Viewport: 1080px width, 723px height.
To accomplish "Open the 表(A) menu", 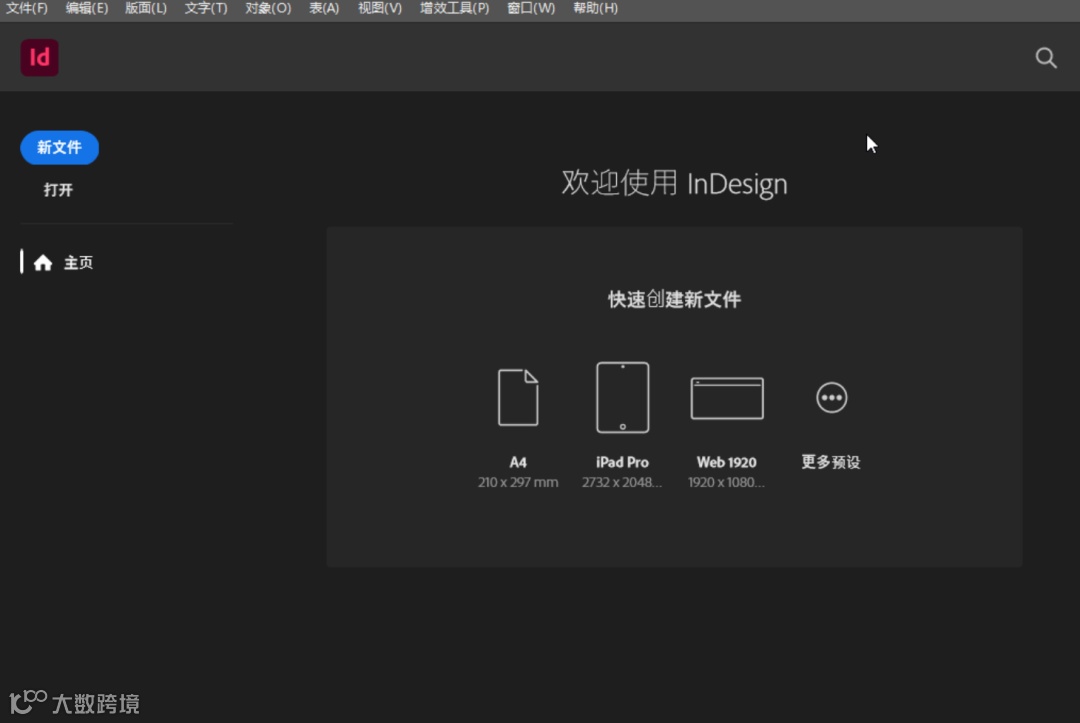I will pos(324,8).
